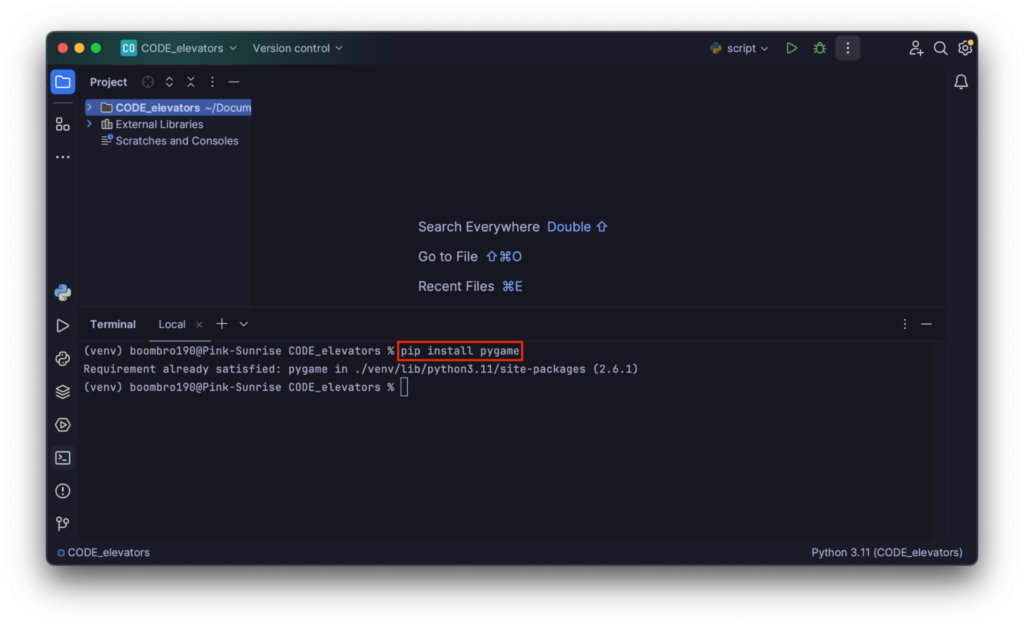Select the Terminal tool window icon
The image size is (1024, 627).
(62, 457)
